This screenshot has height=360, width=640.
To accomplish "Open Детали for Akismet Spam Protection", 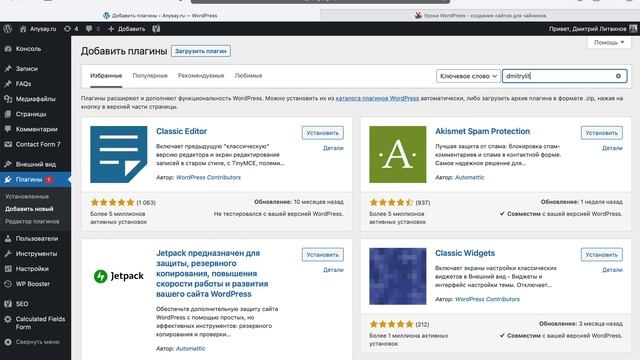I will [x=612, y=148].
